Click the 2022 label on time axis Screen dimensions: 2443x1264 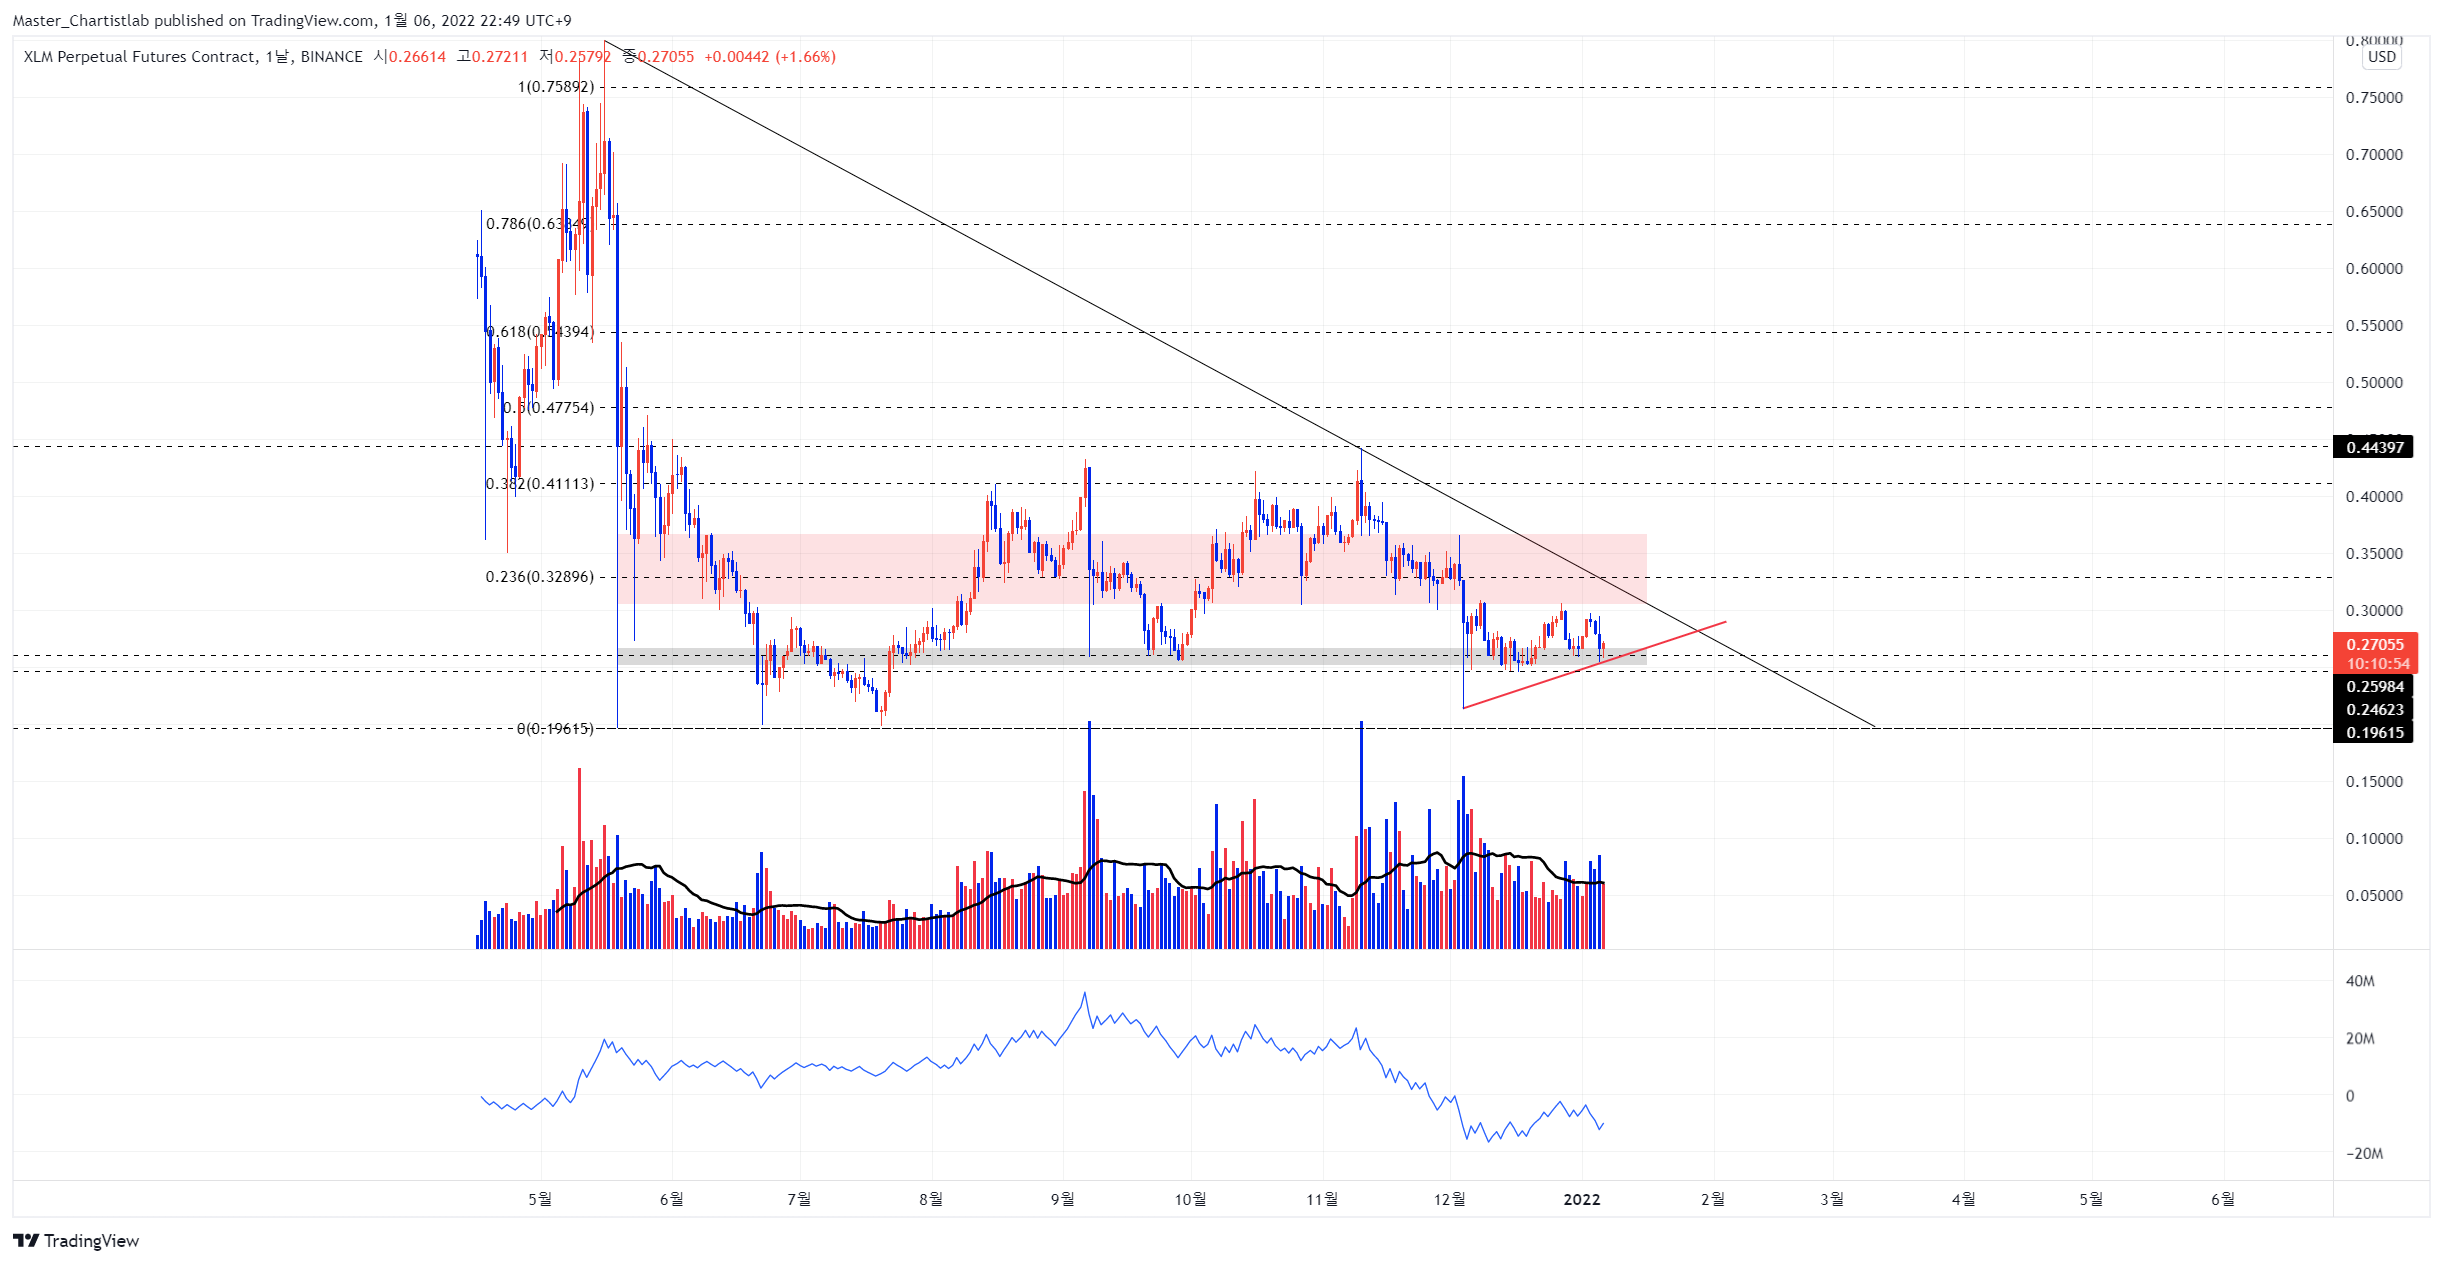[1582, 1199]
